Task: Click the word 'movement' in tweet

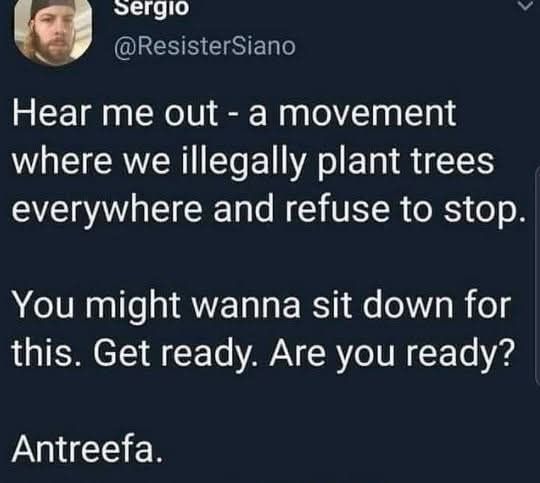Action: coord(367,114)
